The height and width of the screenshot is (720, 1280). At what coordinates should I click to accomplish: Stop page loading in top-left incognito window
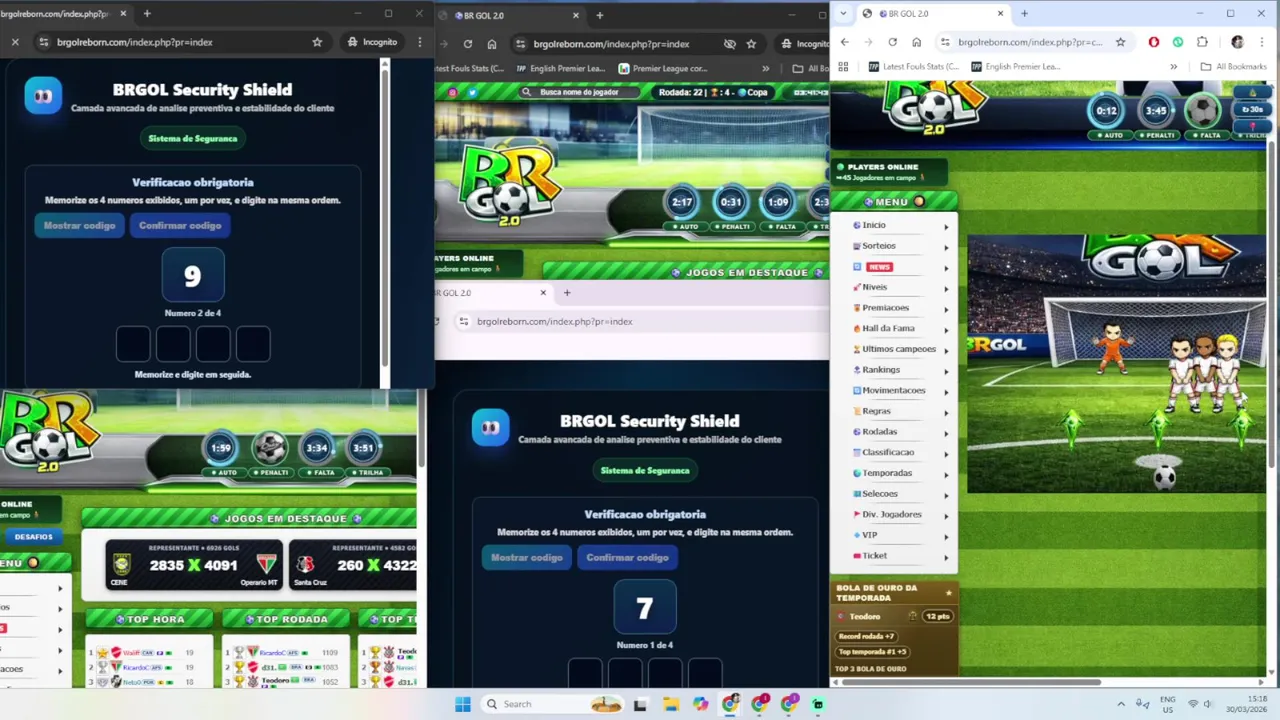[14, 42]
